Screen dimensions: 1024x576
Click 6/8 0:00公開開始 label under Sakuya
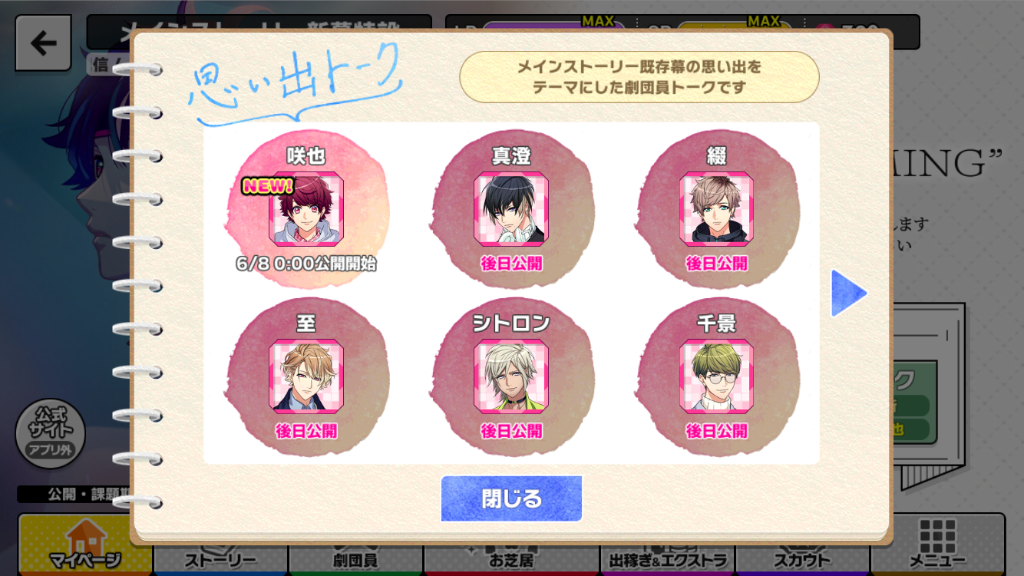pos(306,264)
